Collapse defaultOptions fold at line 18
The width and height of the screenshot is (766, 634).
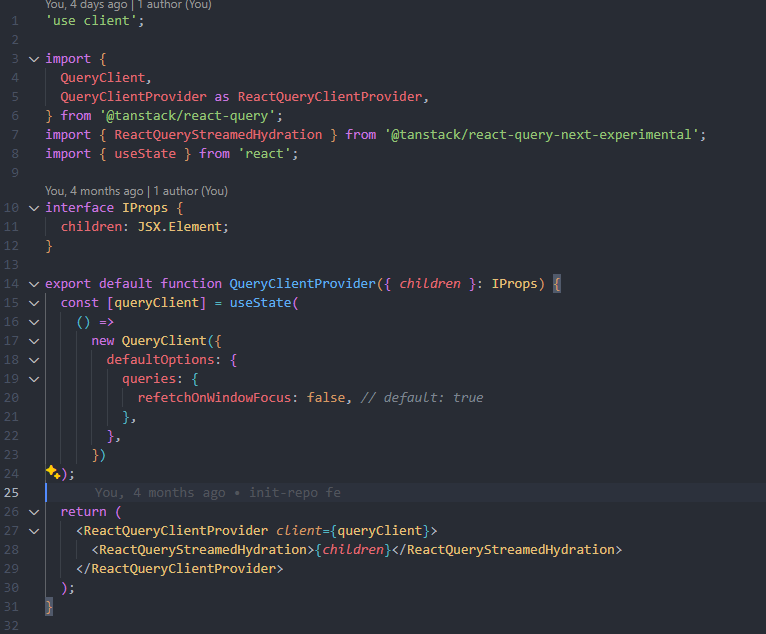click(x=34, y=360)
